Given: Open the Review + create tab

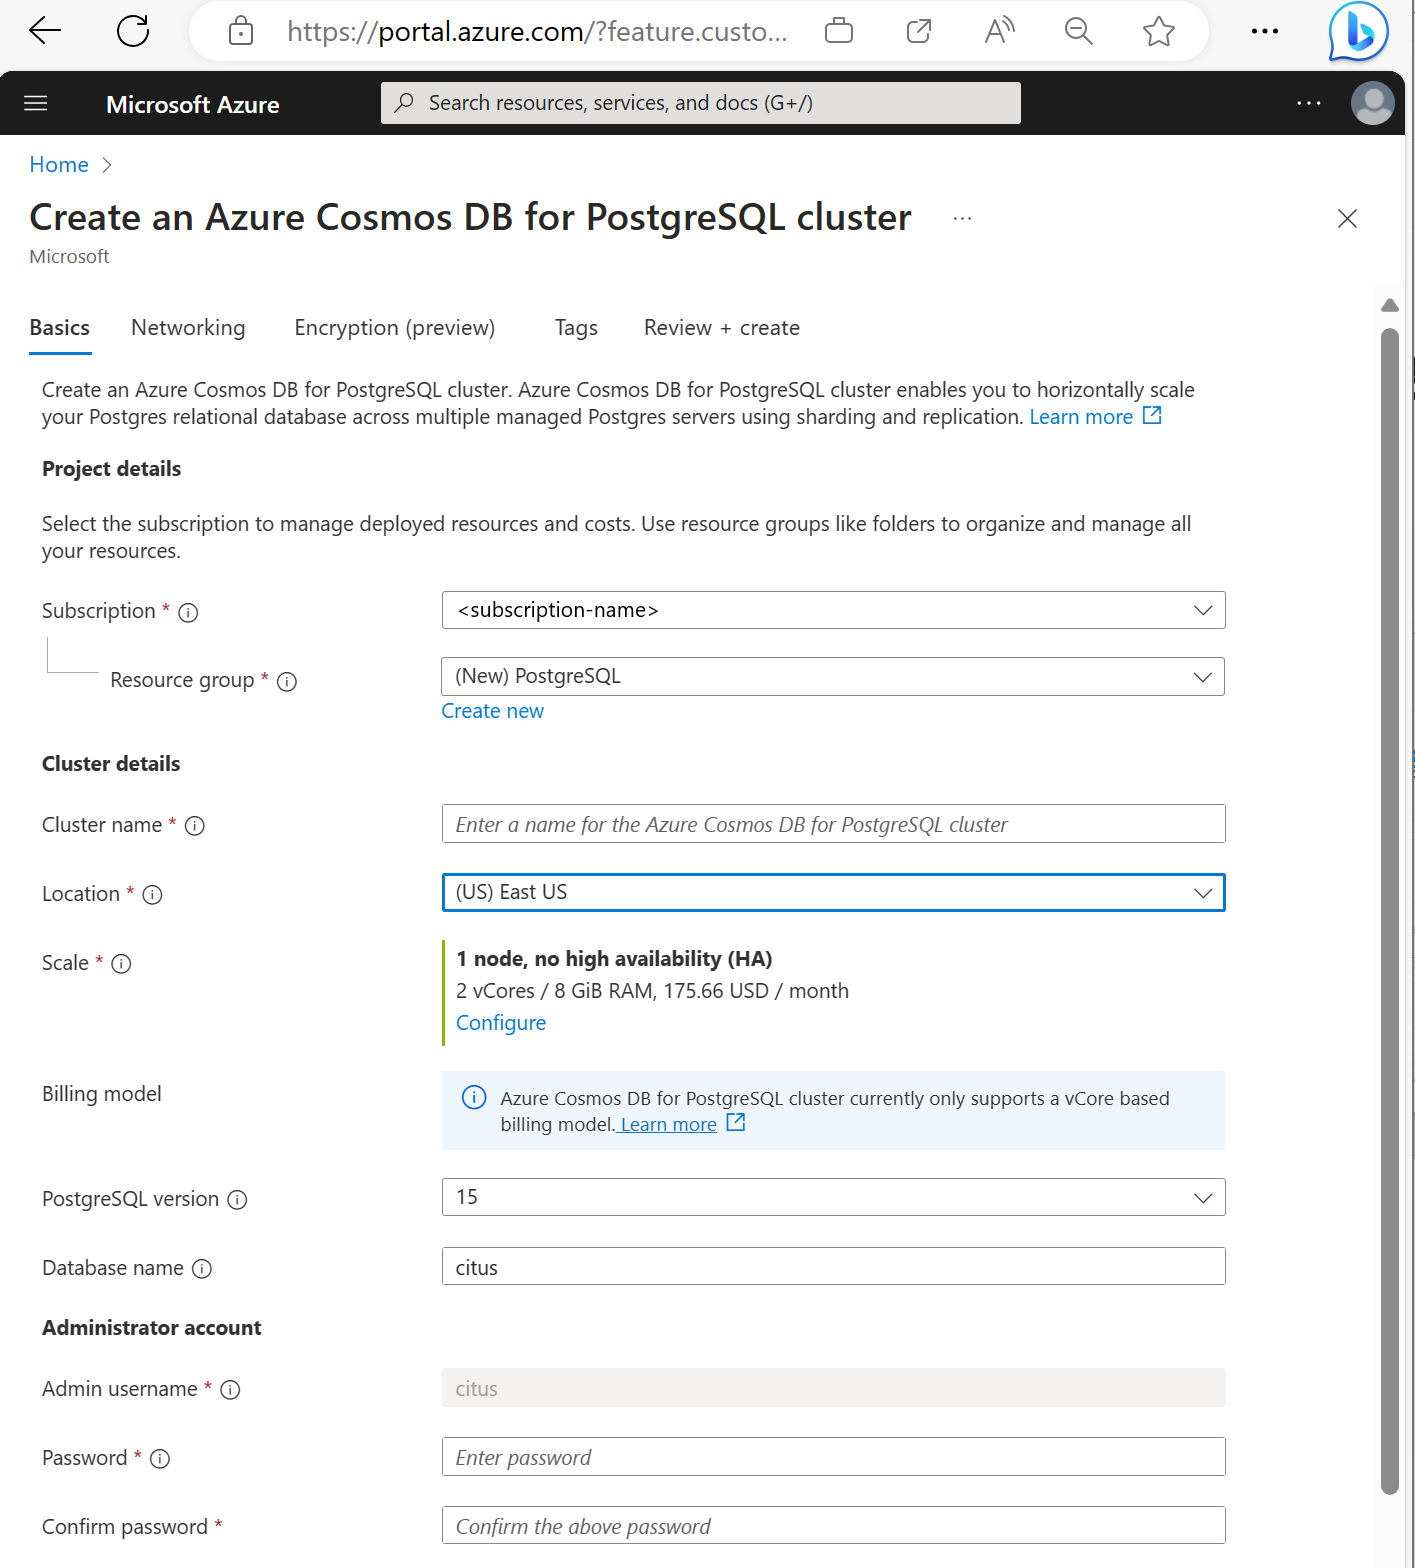Looking at the screenshot, I should 721,328.
